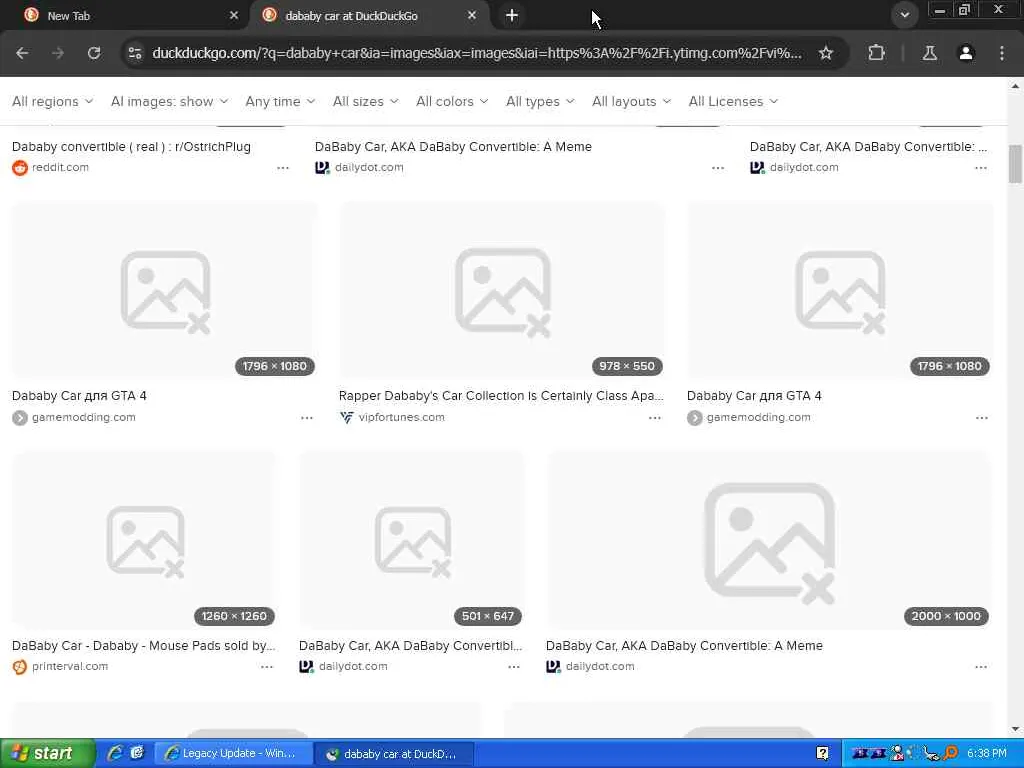Screen dimensions: 1024x768
Task: Open the browser profile icon
Action: coord(966,53)
